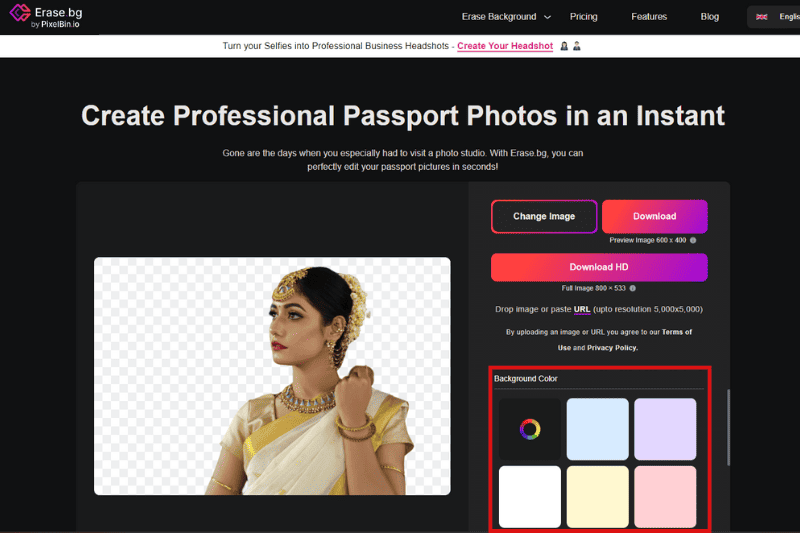The height and width of the screenshot is (533, 800).
Task: Click the Erase.bg logo icon
Action: (x=17, y=16)
